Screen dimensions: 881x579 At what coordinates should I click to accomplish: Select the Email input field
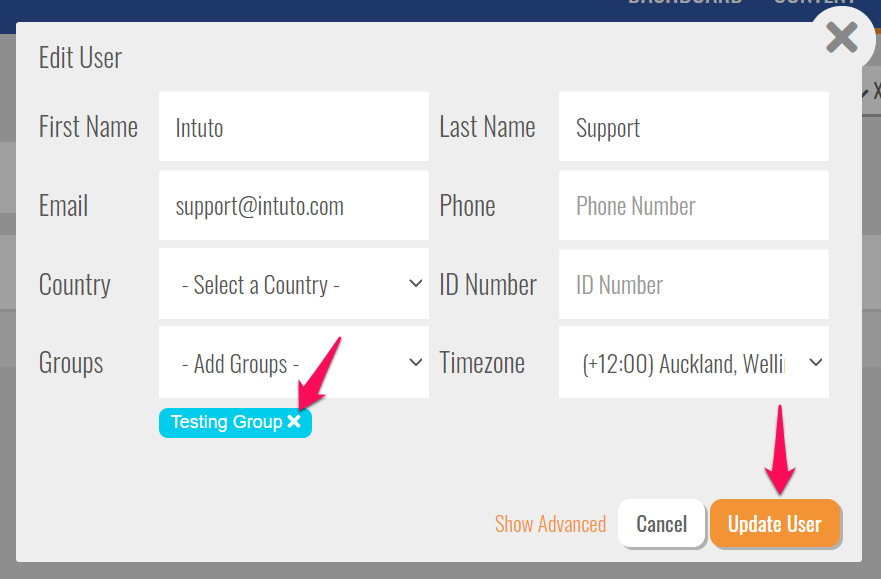pos(293,206)
